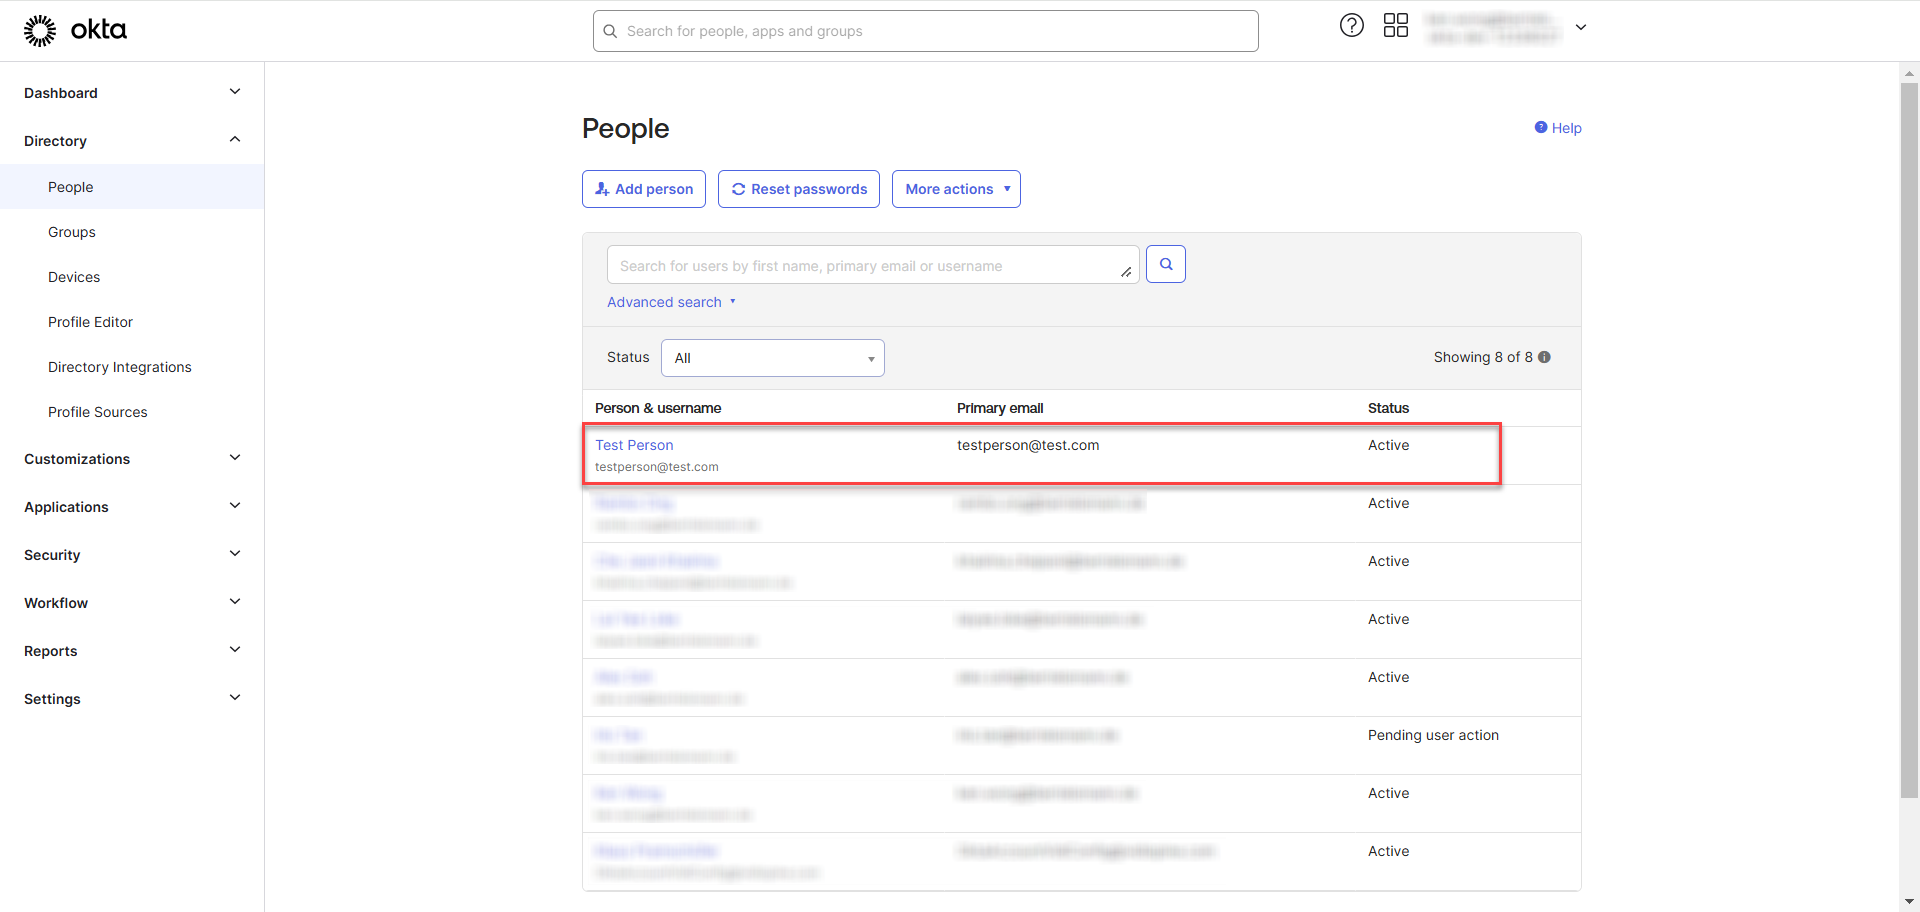Select Directory Integrations in sidebar

pos(120,367)
